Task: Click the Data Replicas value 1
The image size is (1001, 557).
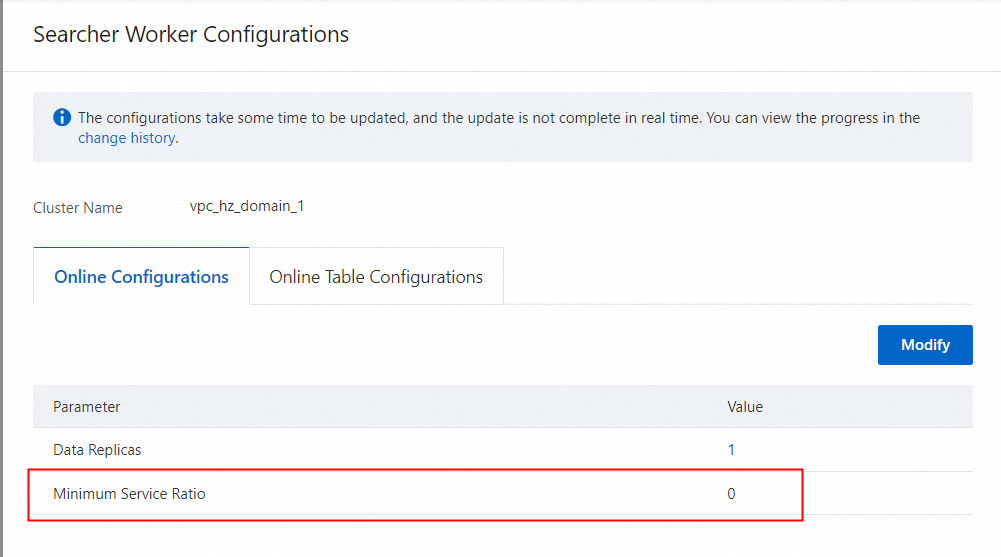Action: [731, 450]
